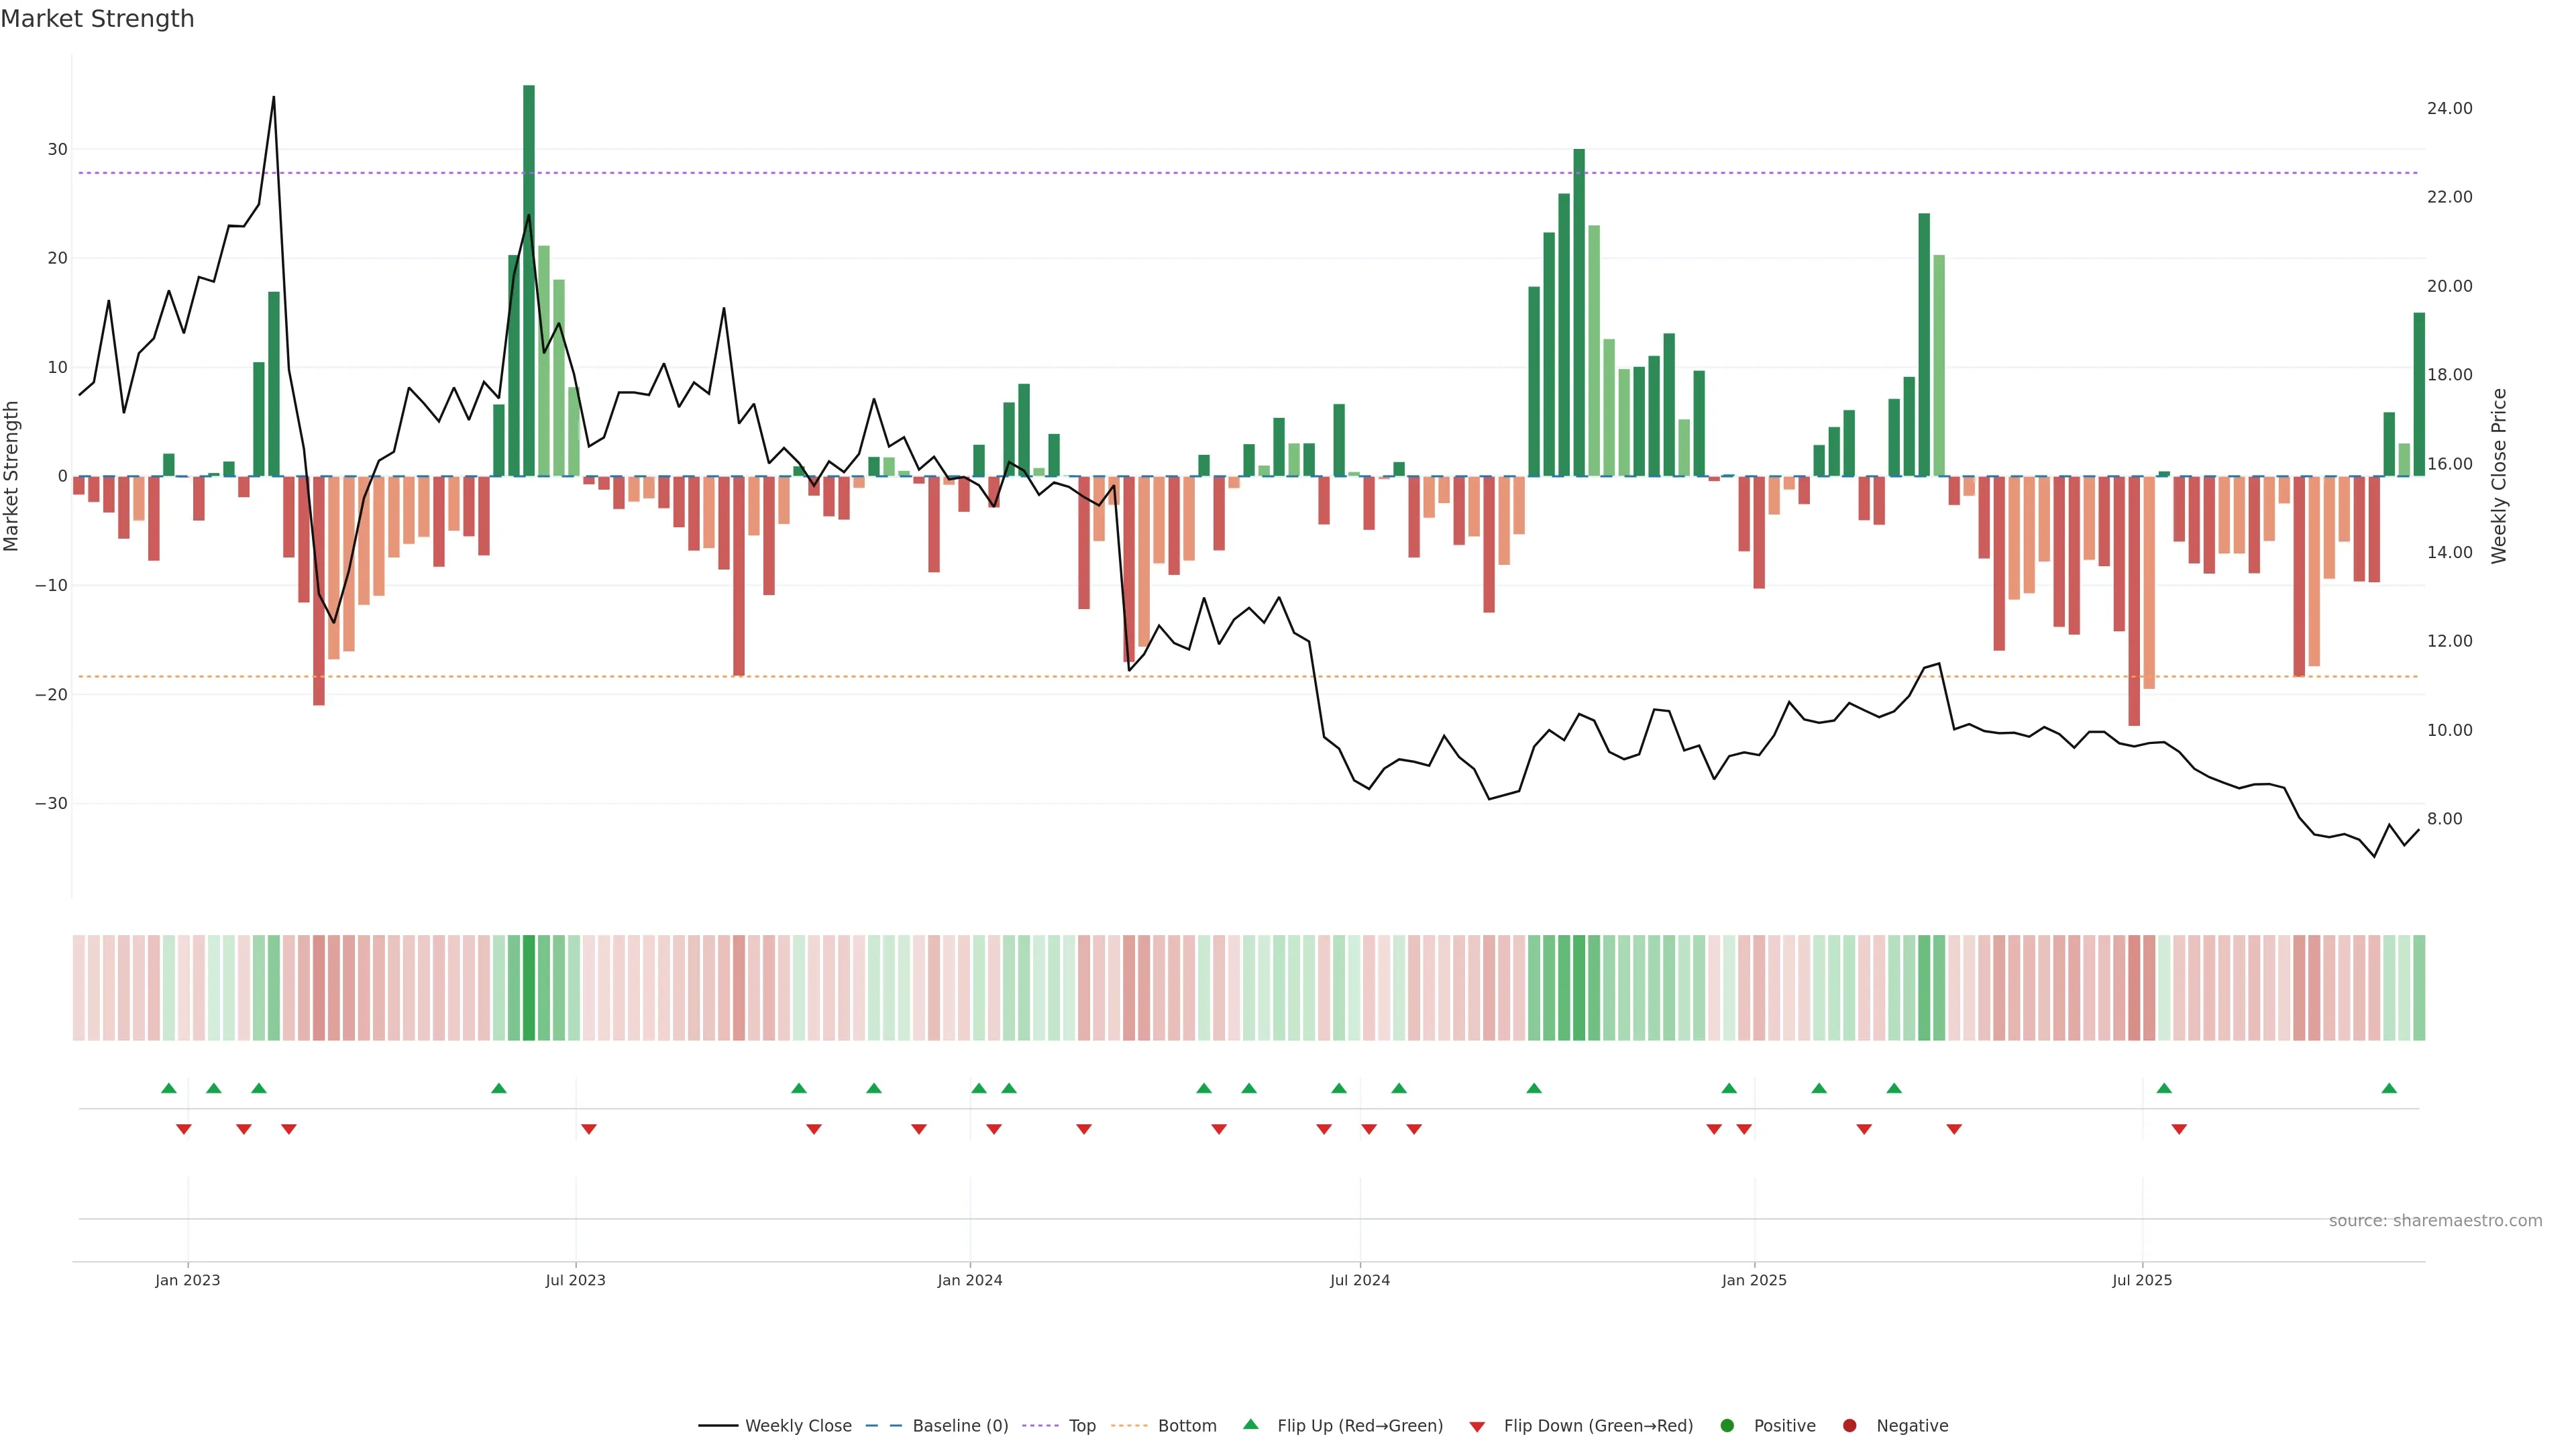Open the source sharemaestro.com text
This screenshot has height=1449, width=2576.
pyautogui.click(x=2435, y=1221)
